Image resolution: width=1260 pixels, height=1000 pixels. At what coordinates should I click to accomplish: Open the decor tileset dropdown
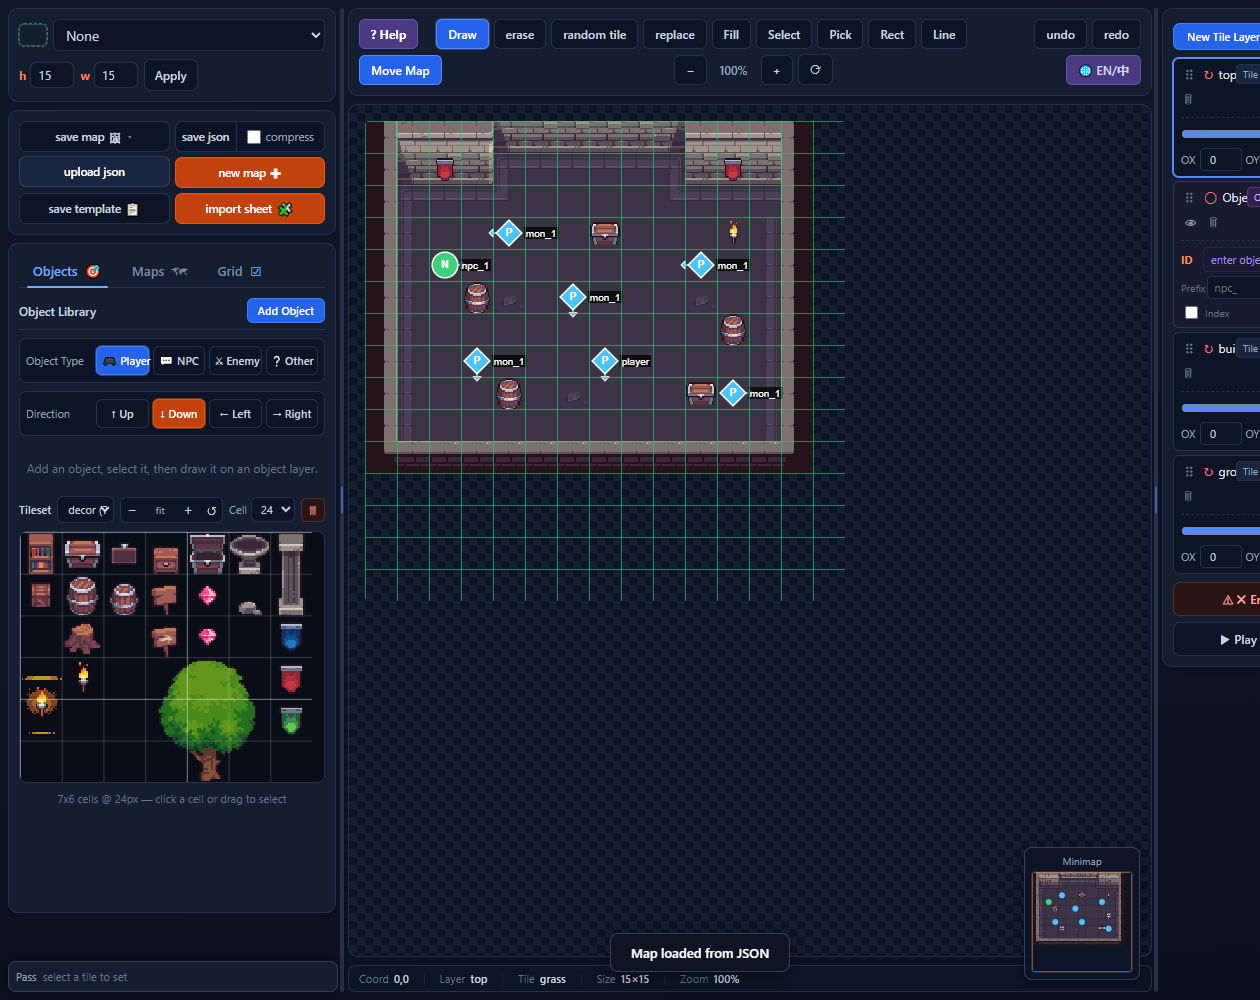[85, 510]
